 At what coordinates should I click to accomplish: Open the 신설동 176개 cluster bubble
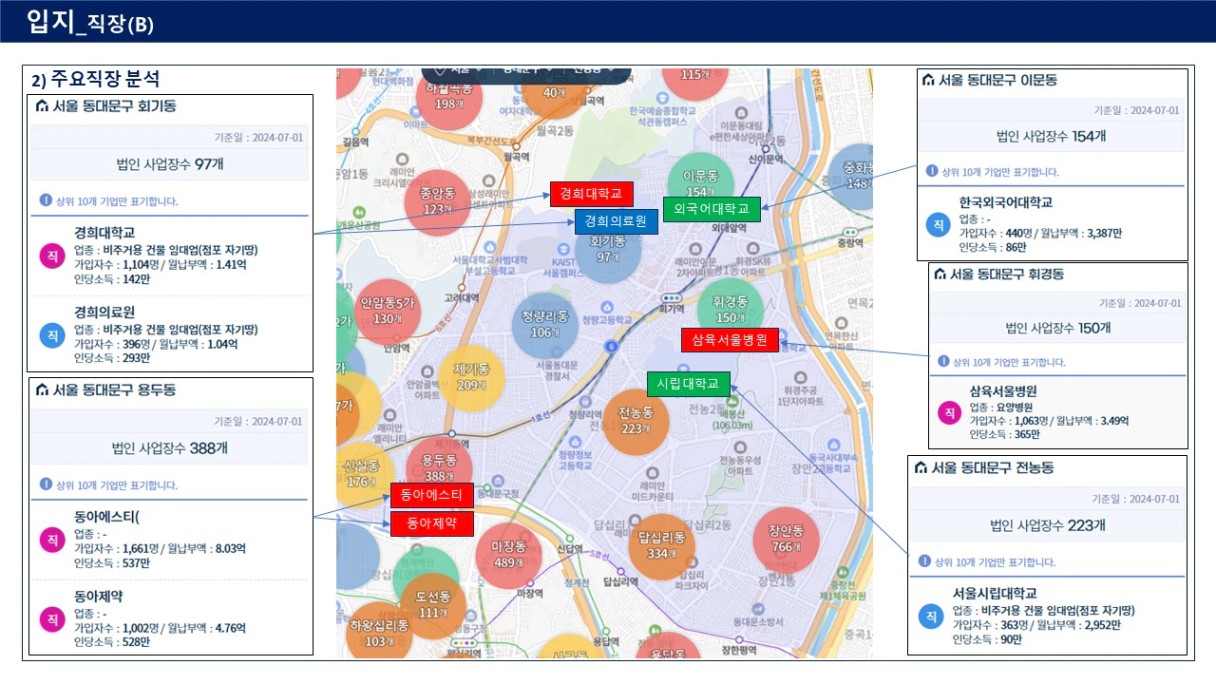coord(361,474)
